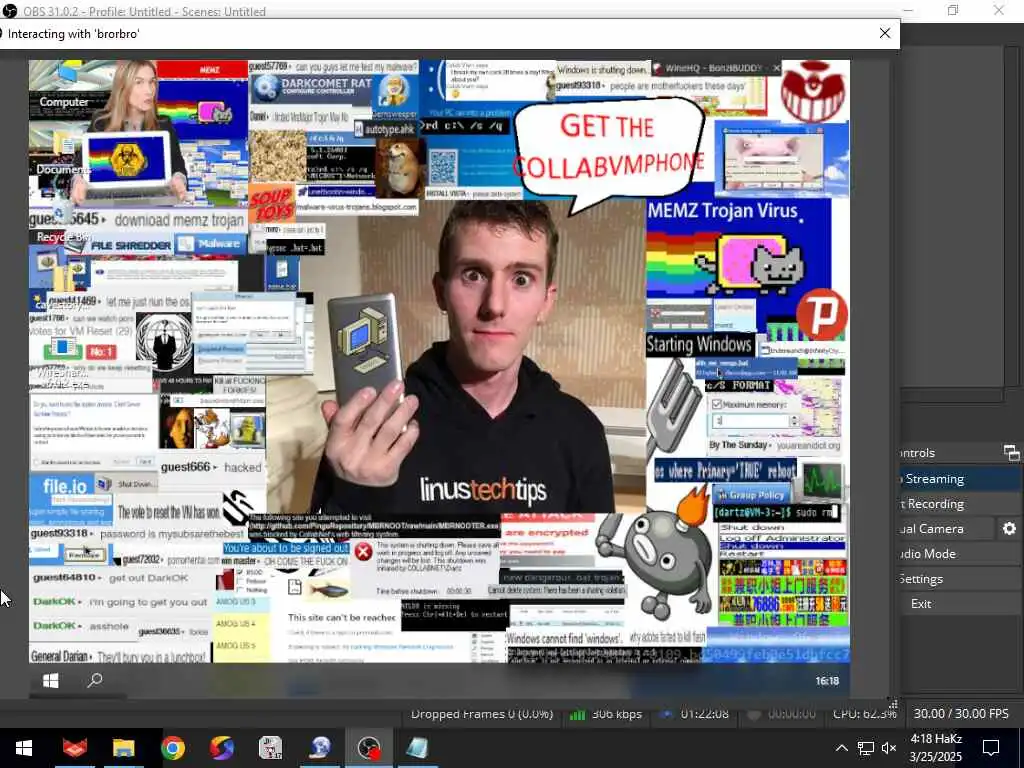Click the Exit button in OBS Controls
1024x768 pixels.
pos(960,603)
